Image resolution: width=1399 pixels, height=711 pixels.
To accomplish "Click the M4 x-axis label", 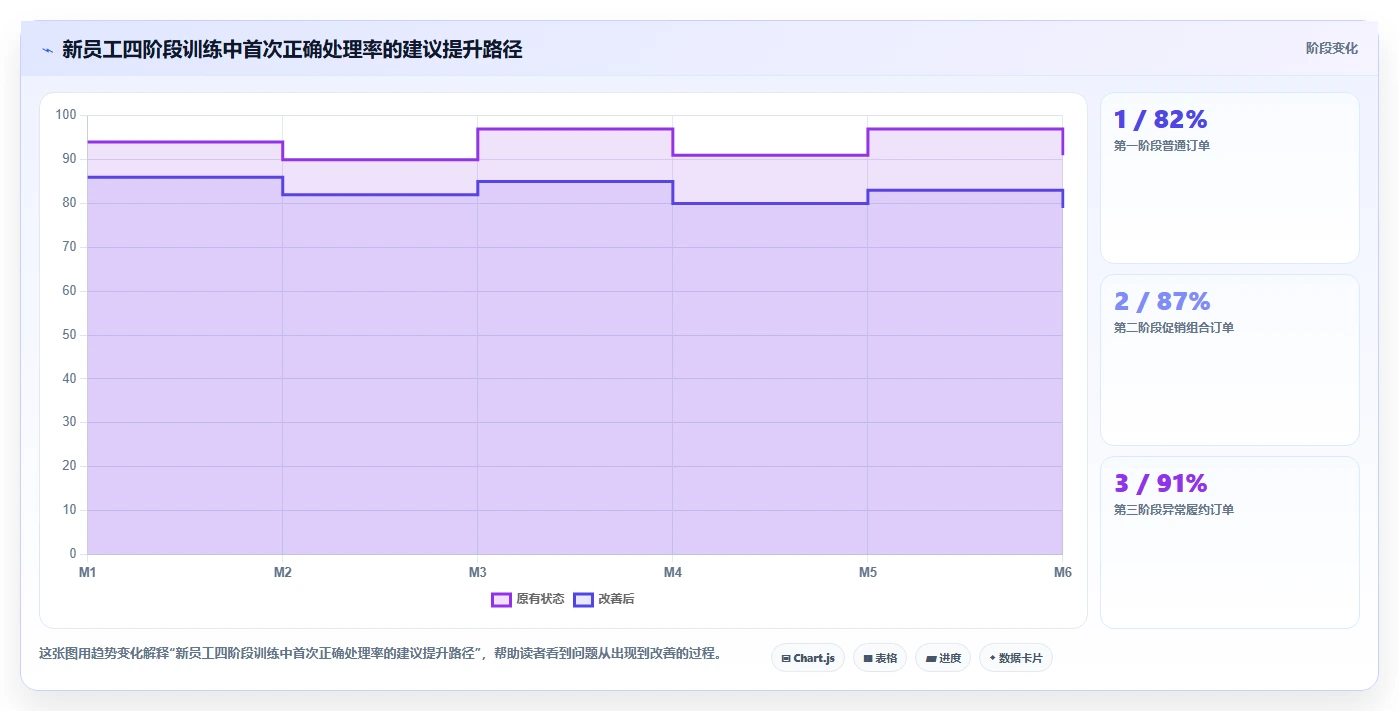I will 673,573.
